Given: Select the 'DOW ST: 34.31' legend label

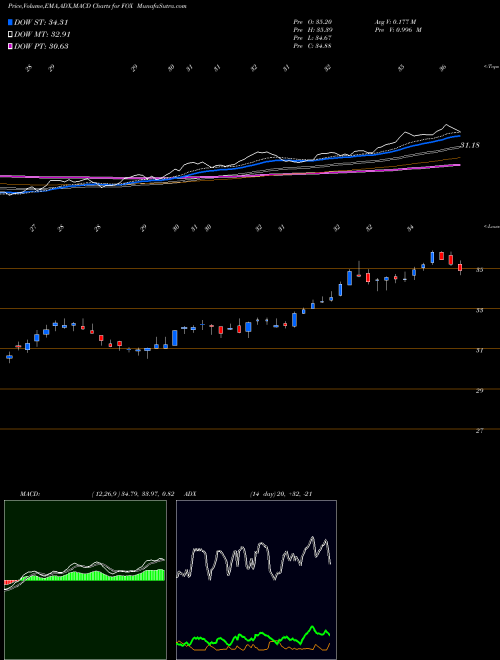Looking at the screenshot, I should click(x=41, y=22).
